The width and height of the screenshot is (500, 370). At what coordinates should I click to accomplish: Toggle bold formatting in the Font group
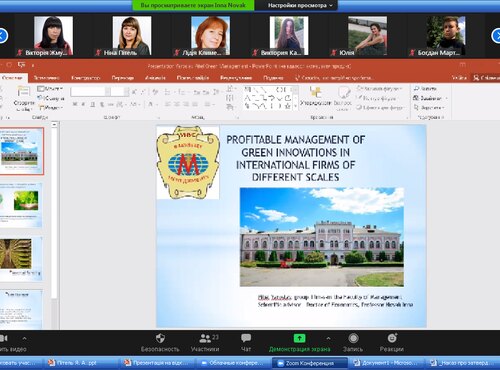coord(75,104)
